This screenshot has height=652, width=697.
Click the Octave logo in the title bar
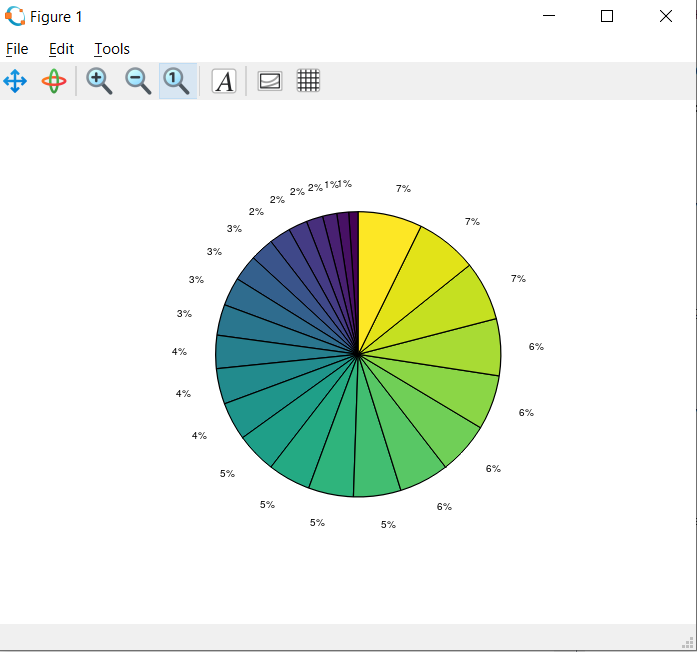coord(15,16)
